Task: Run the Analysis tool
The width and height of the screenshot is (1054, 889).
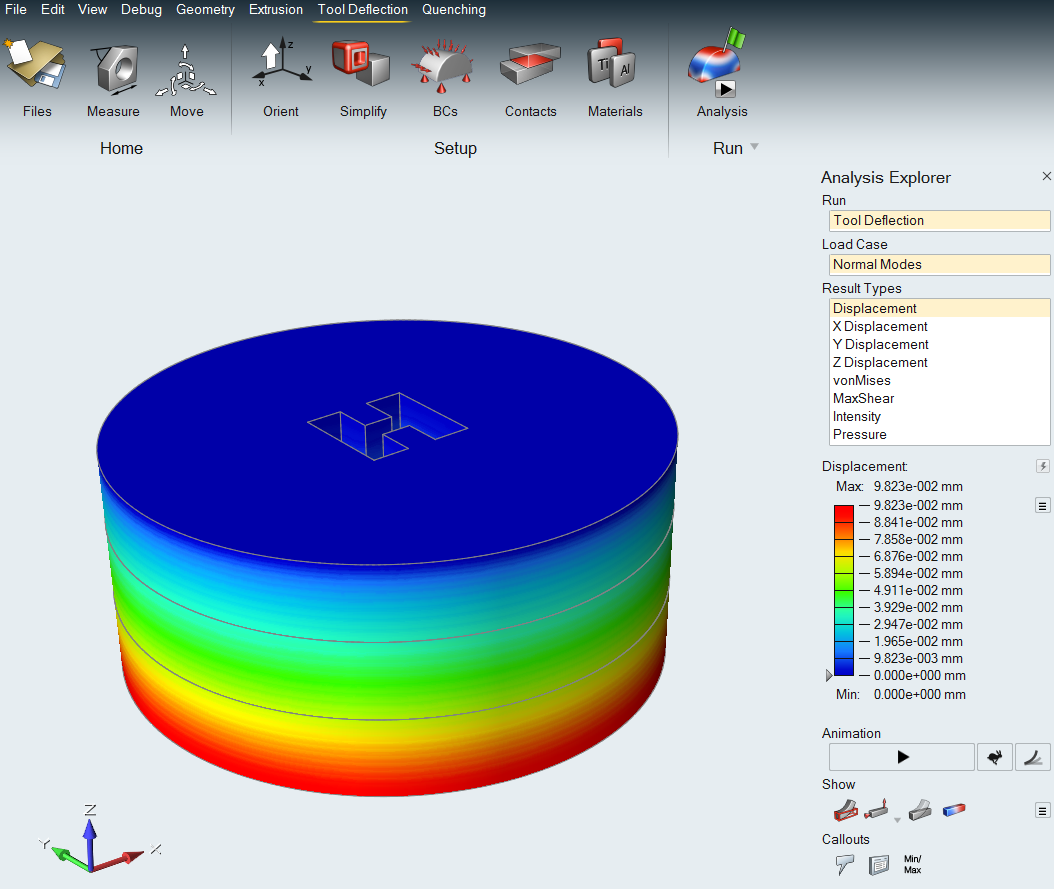Action: 721,68
